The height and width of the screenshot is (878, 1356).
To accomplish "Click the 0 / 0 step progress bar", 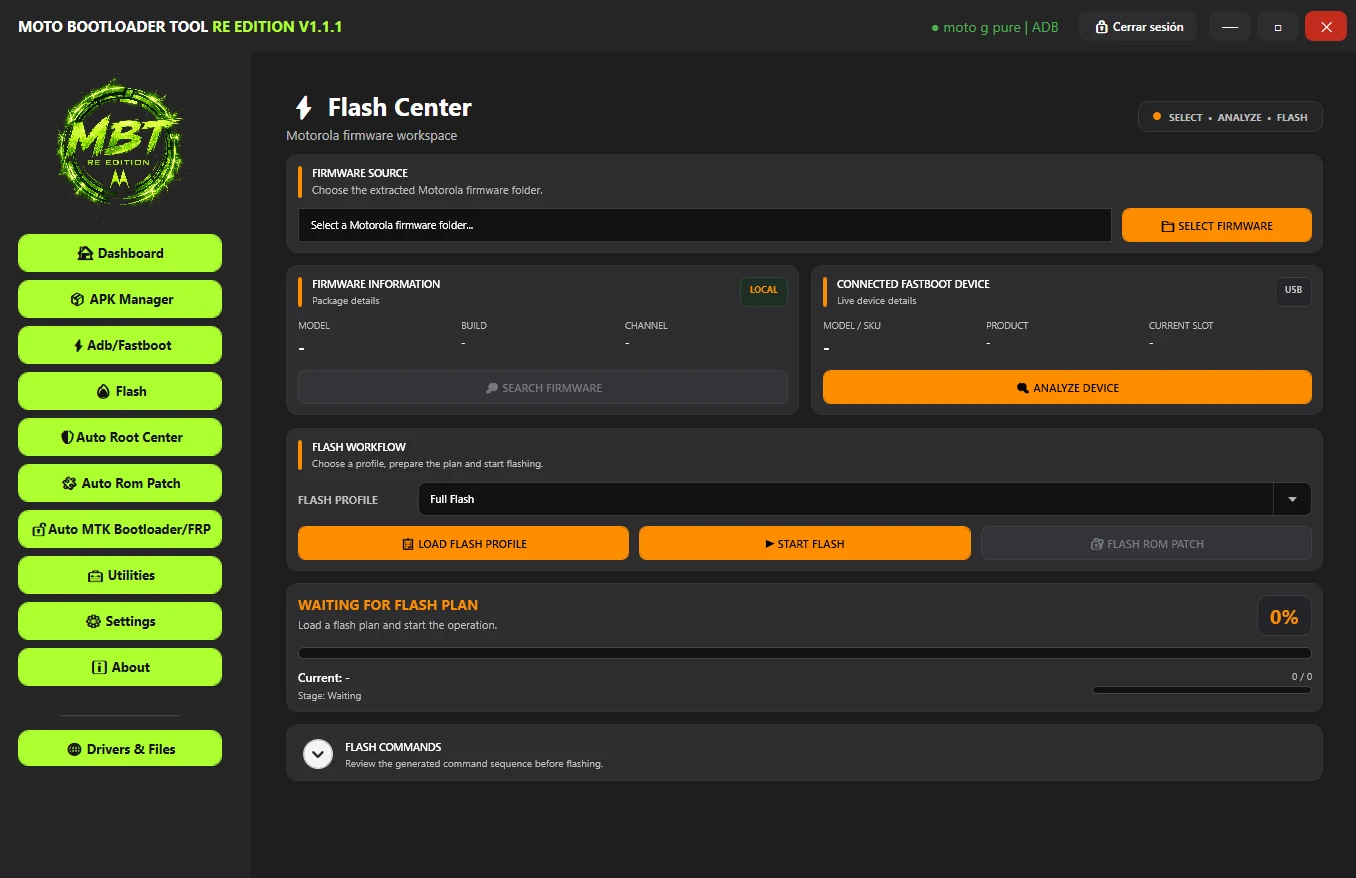I will (1202, 690).
